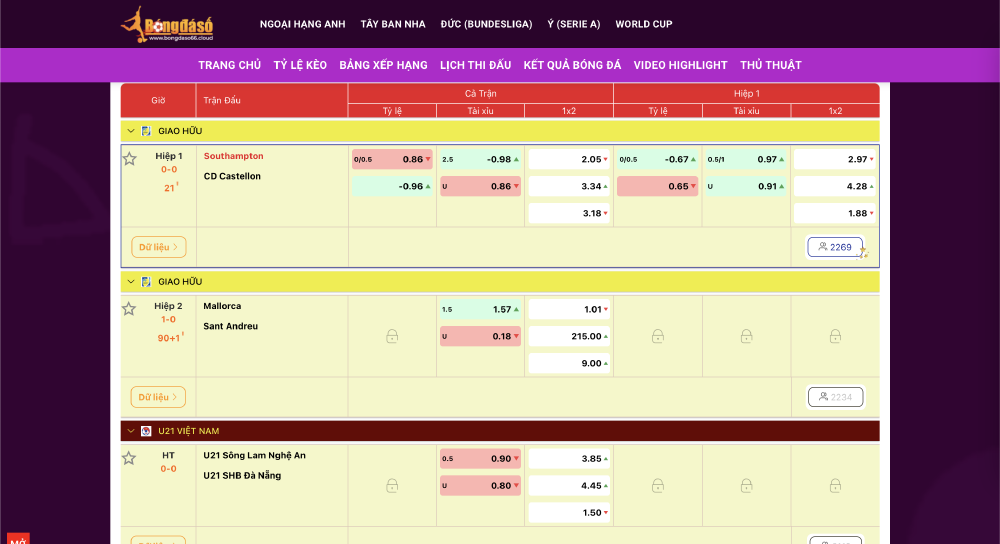Click the Southampton team name
The height and width of the screenshot is (544, 1000).
click(x=233, y=156)
